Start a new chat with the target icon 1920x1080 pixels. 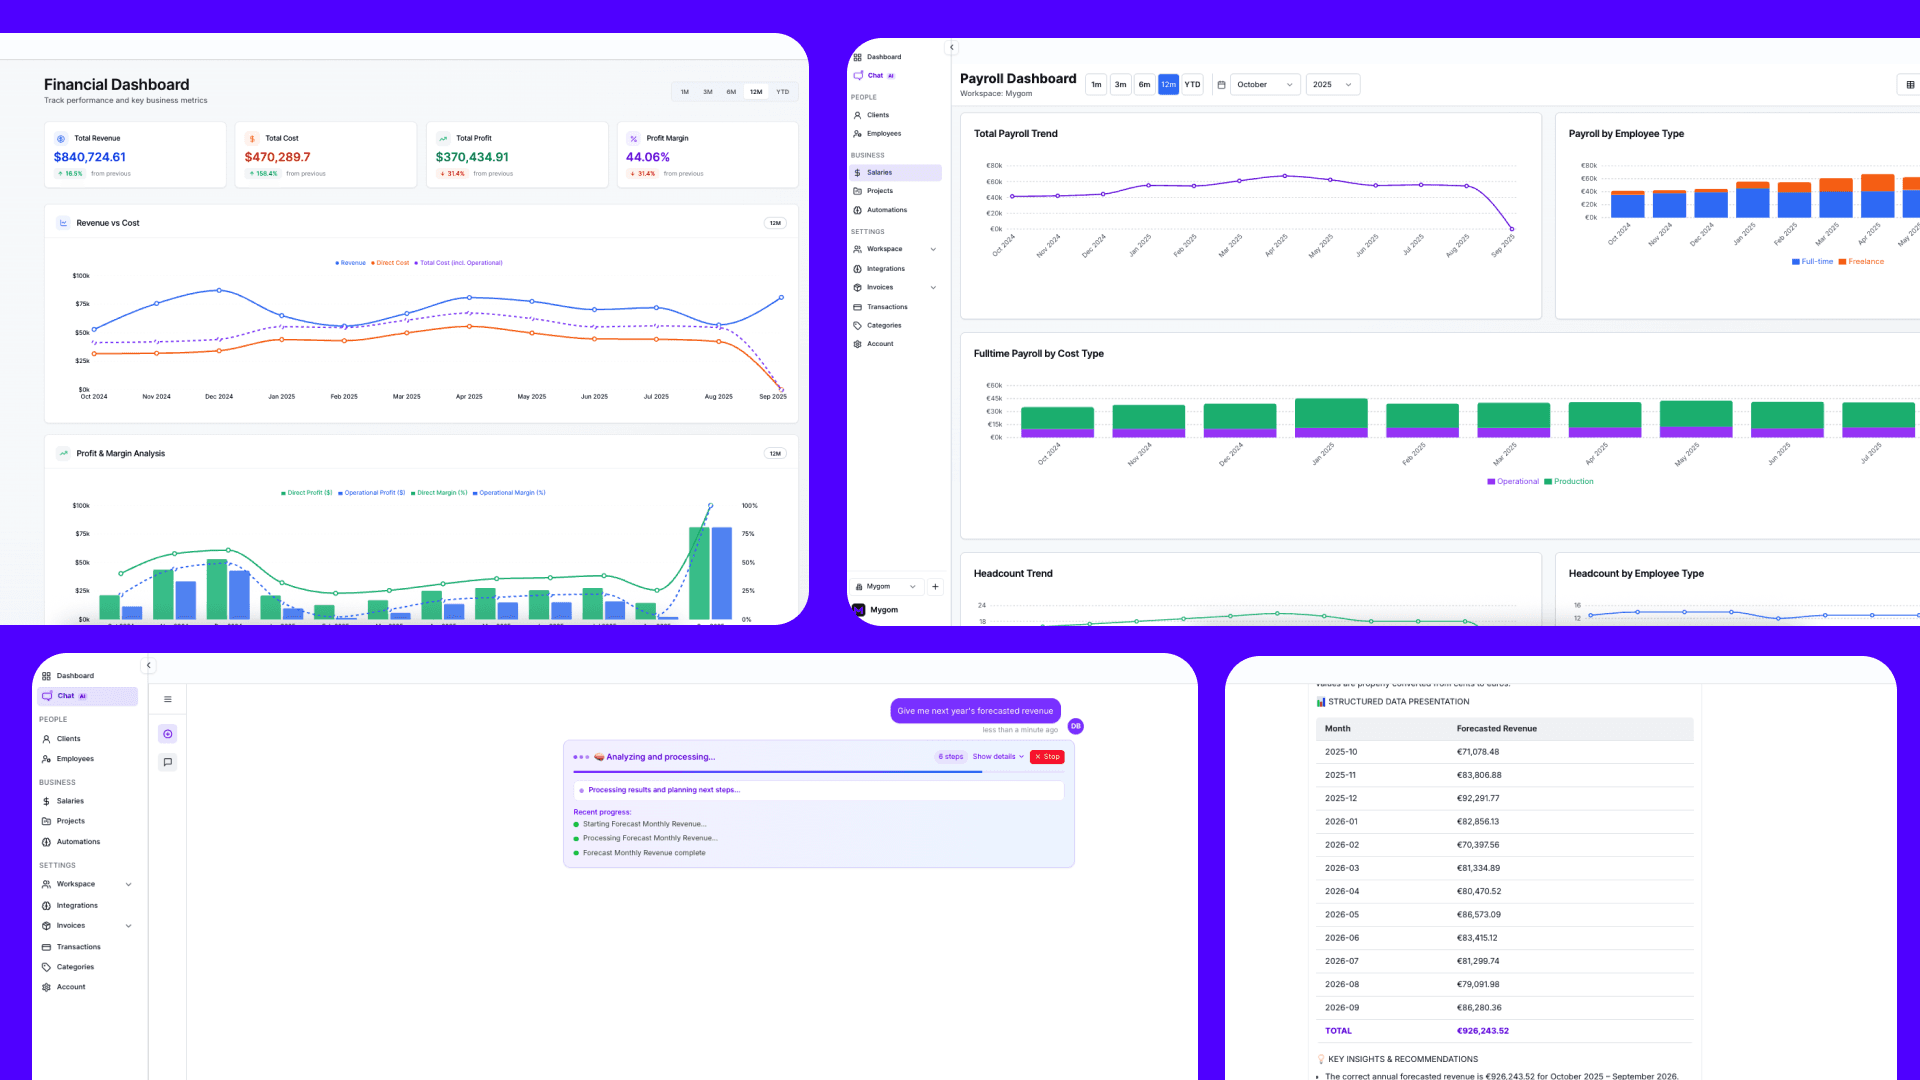[167, 733]
